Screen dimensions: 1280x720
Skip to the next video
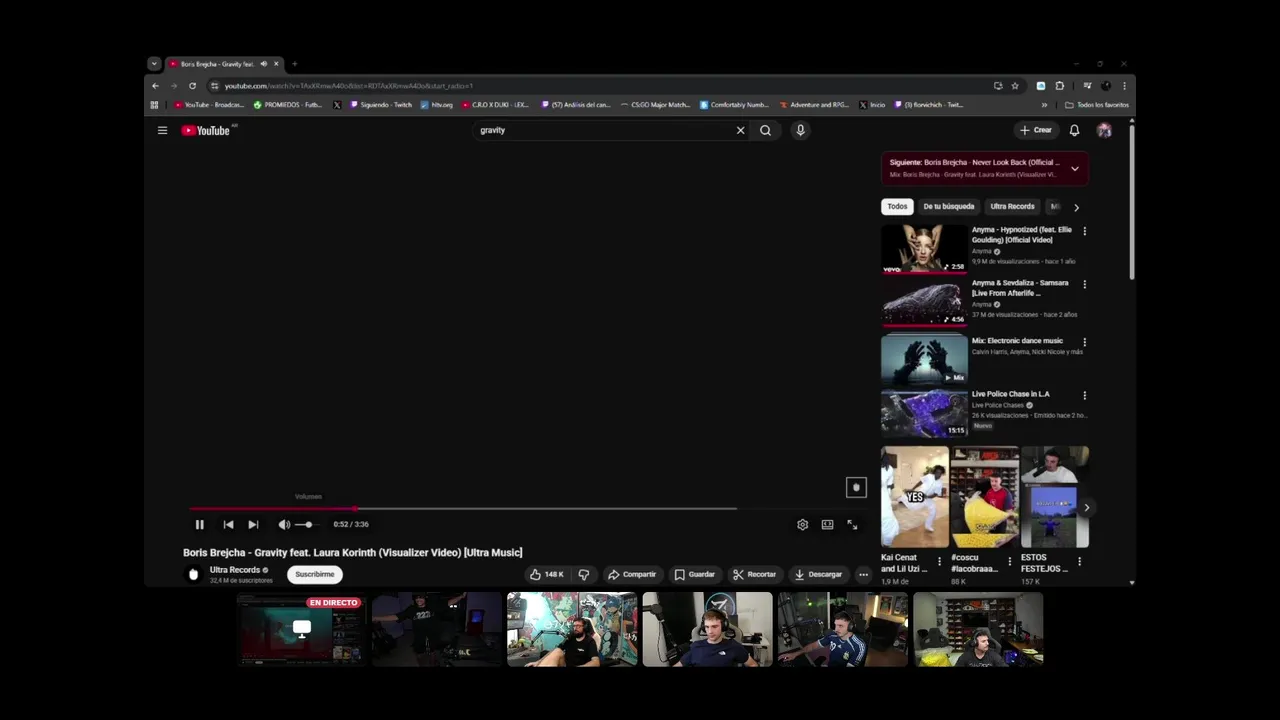click(x=253, y=524)
